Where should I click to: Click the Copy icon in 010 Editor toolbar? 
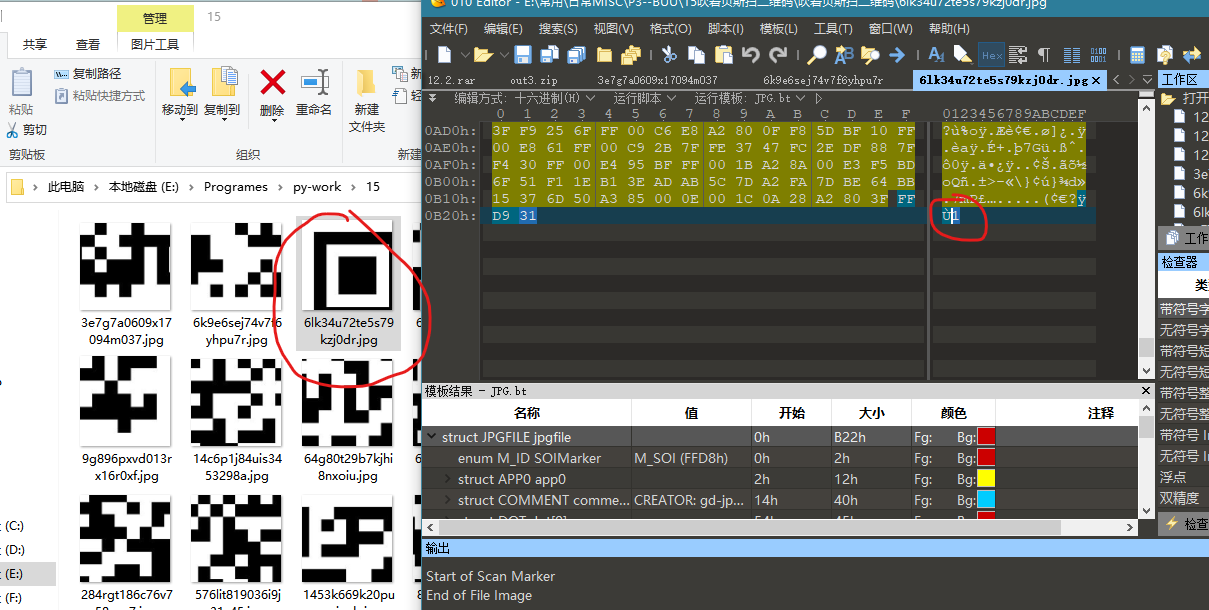tap(696, 55)
